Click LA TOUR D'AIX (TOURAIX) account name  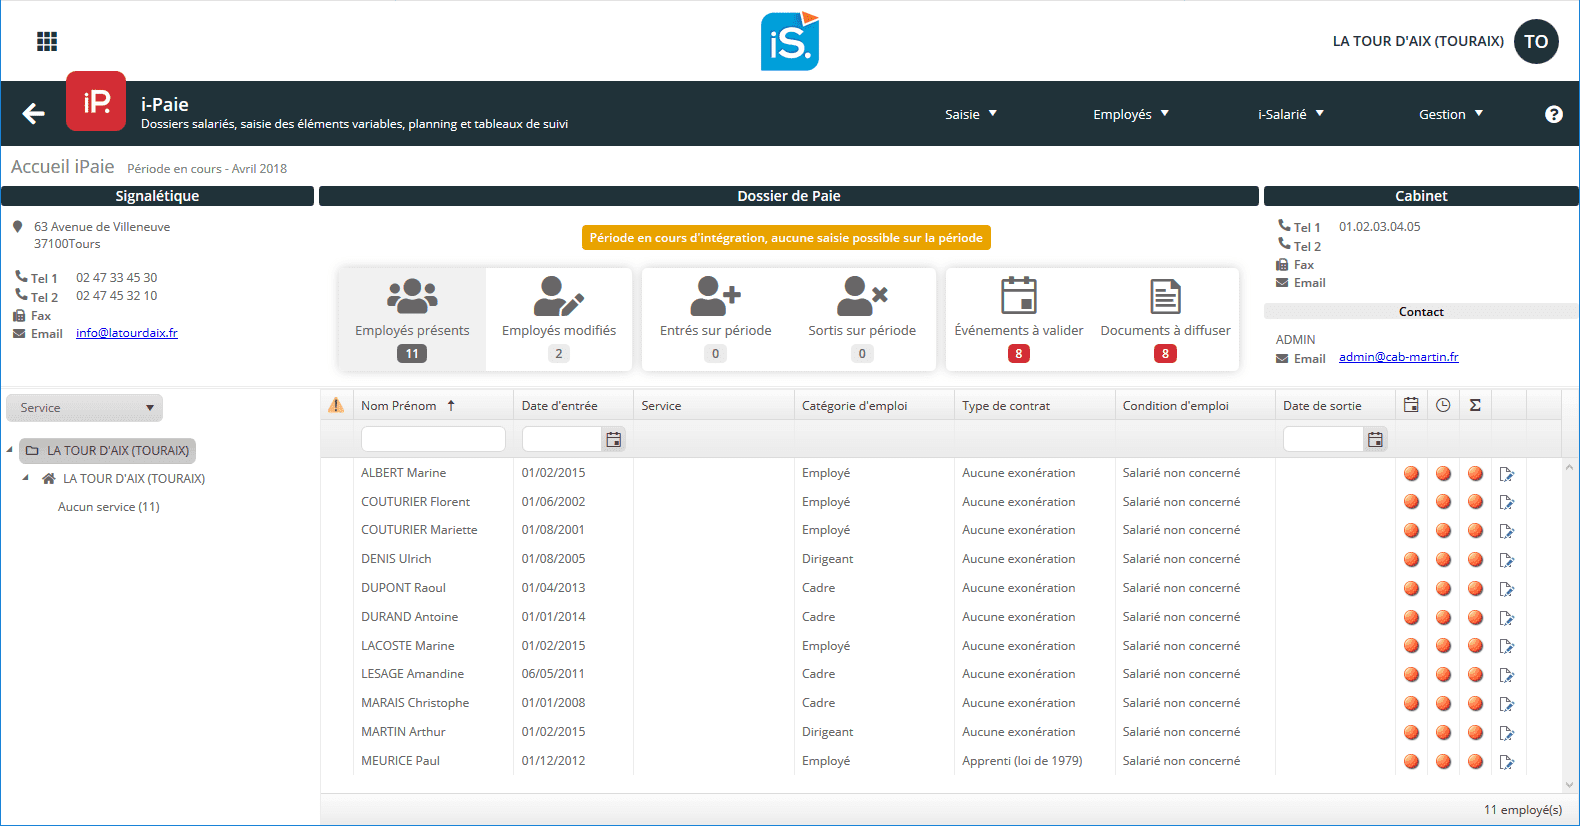[1418, 41]
